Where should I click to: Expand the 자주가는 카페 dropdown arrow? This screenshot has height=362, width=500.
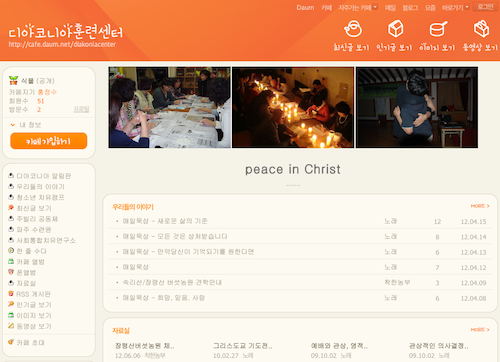click(x=375, y=7)
